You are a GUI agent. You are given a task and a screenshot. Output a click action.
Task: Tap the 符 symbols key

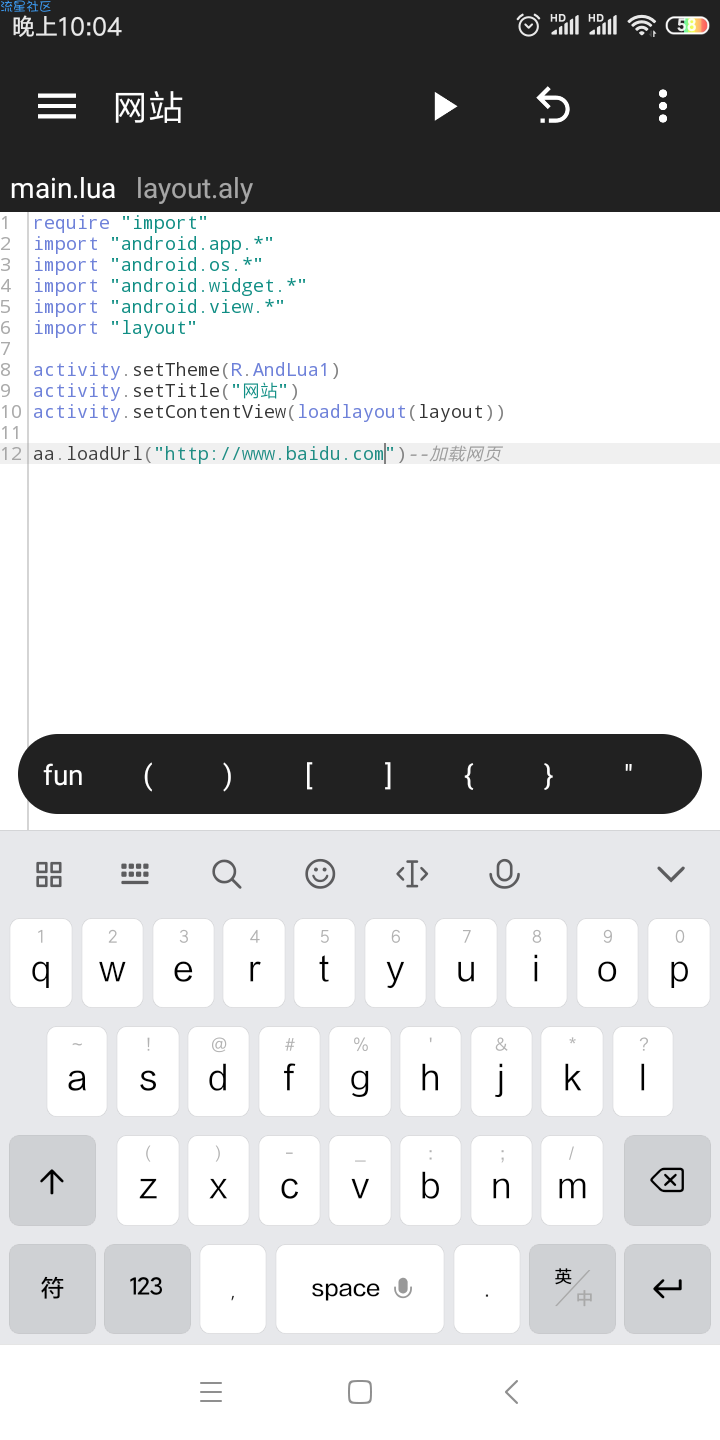(52, 1288)
